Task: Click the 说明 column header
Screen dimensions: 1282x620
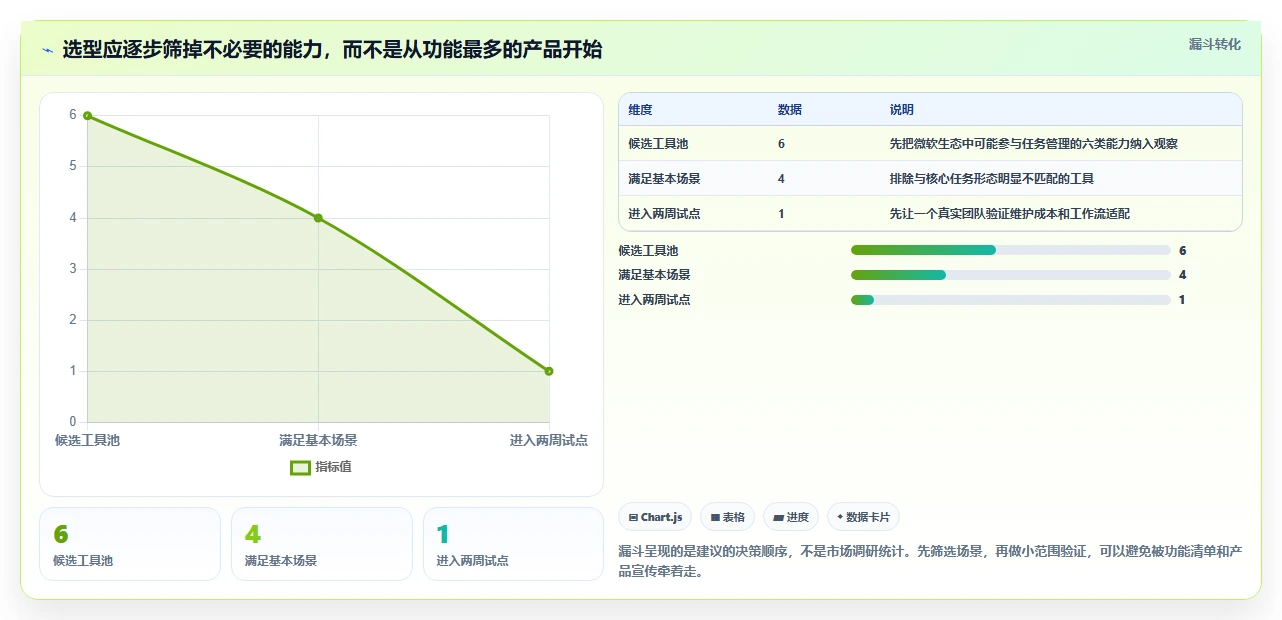Action: [901, 110]
